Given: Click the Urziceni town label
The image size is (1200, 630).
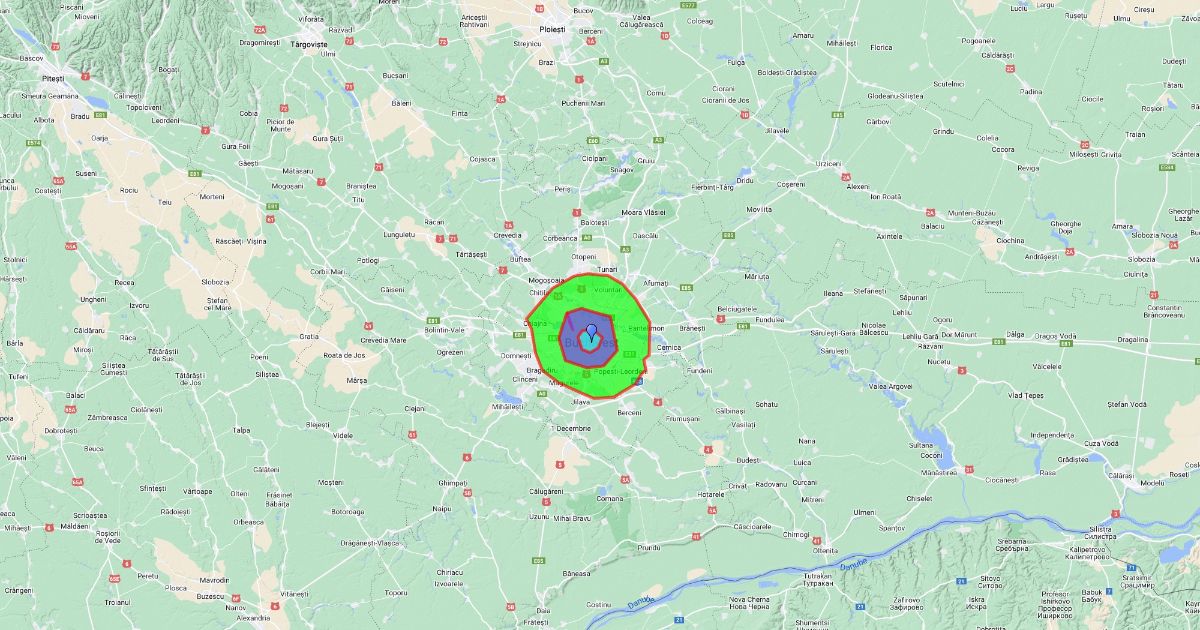Looking at the screenshot, I should click(828, 163).
